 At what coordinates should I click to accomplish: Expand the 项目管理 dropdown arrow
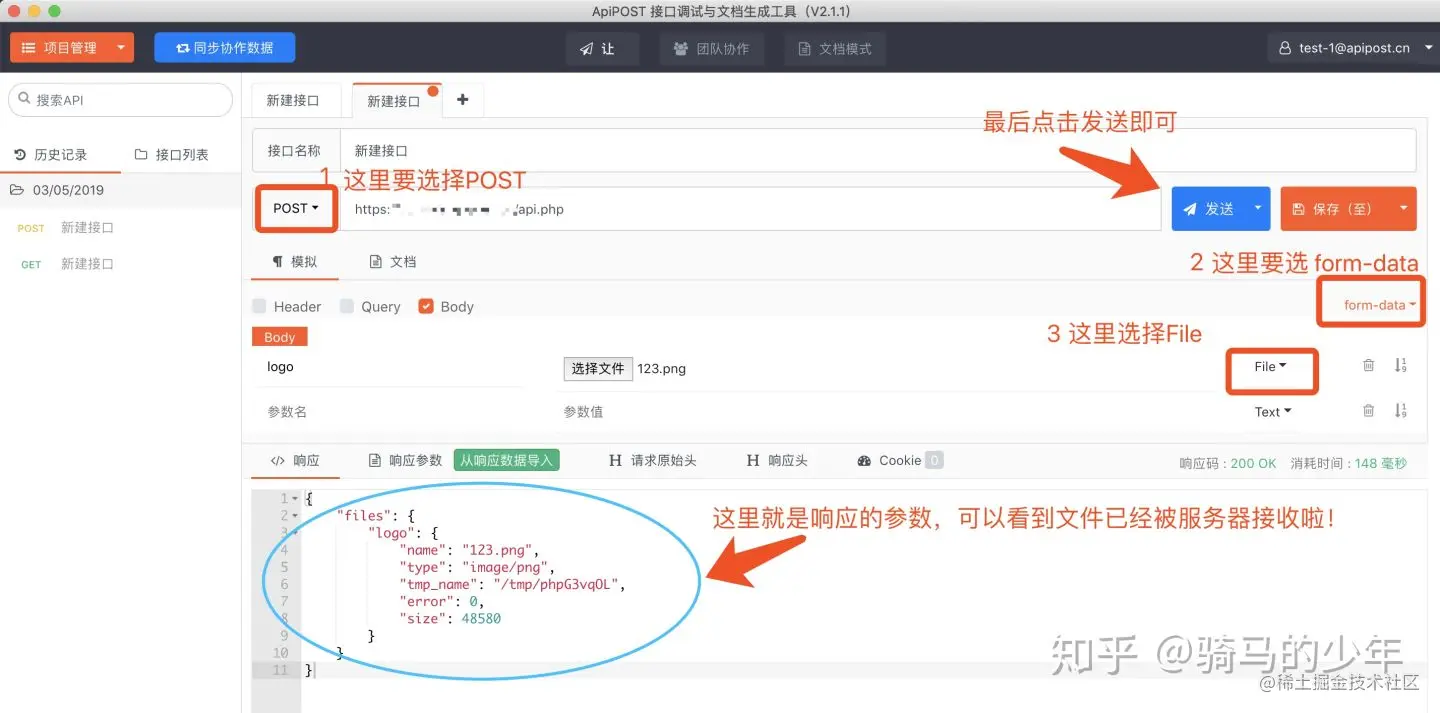pos(121,48)
